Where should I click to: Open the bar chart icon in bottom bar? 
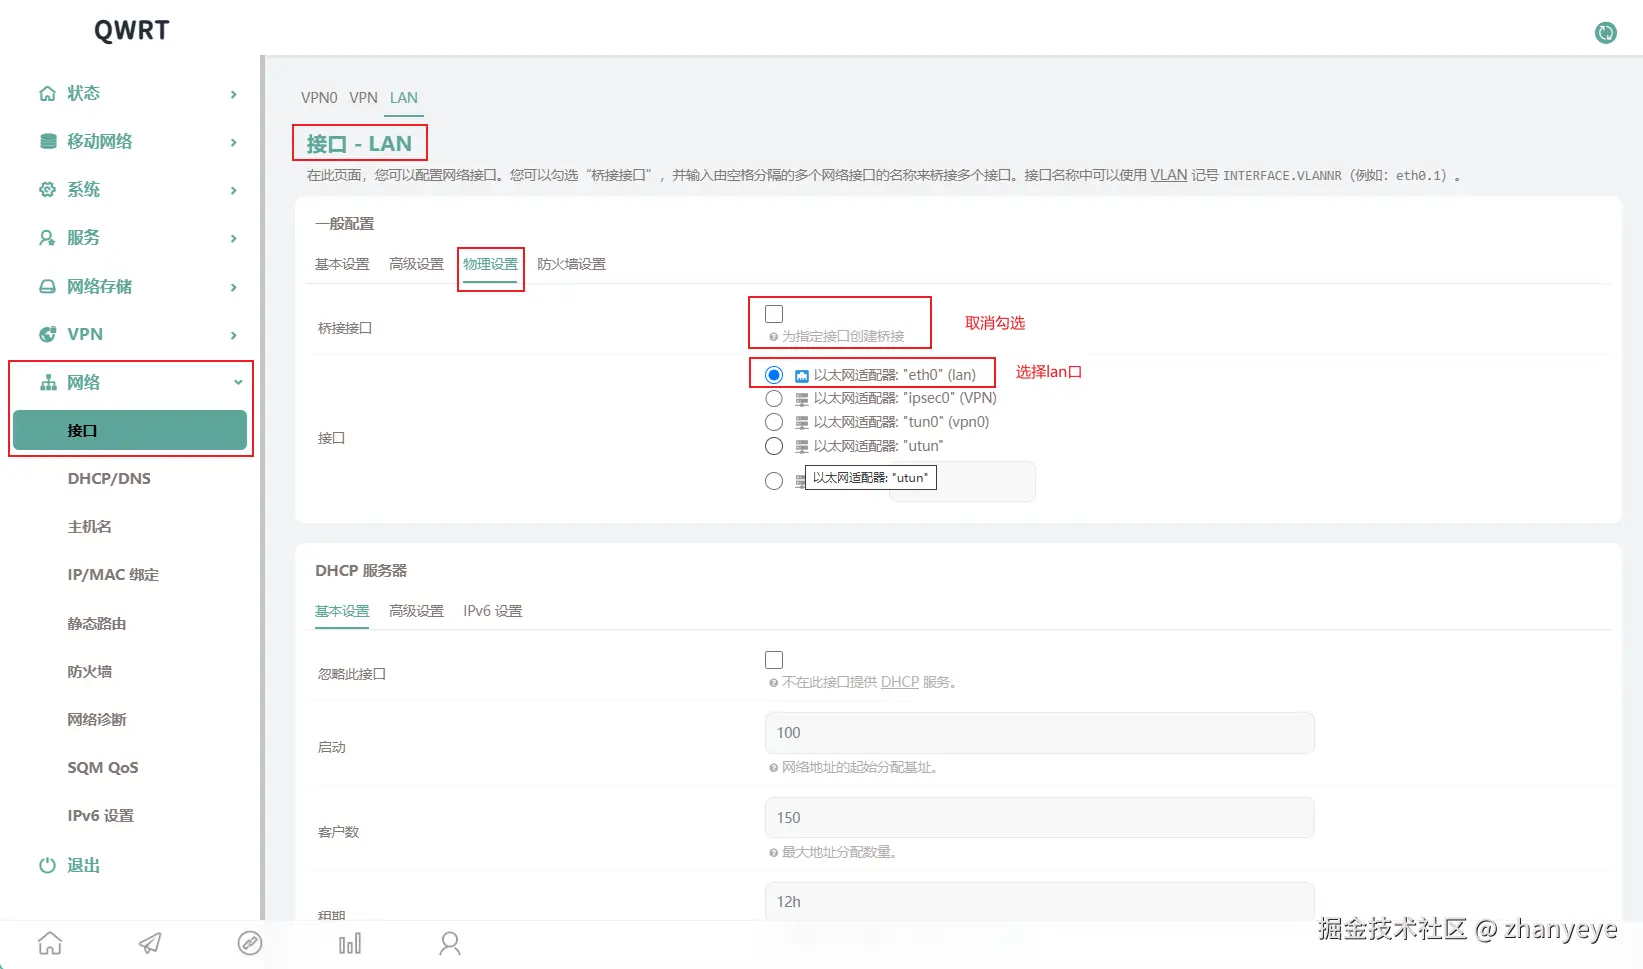click(x=350, y=943)
